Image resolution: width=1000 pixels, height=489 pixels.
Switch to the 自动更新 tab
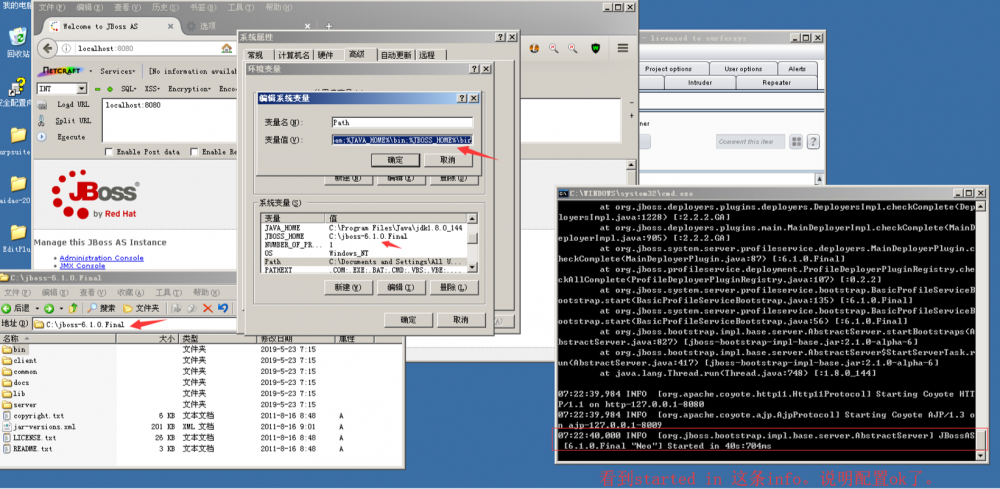(397, 55)
